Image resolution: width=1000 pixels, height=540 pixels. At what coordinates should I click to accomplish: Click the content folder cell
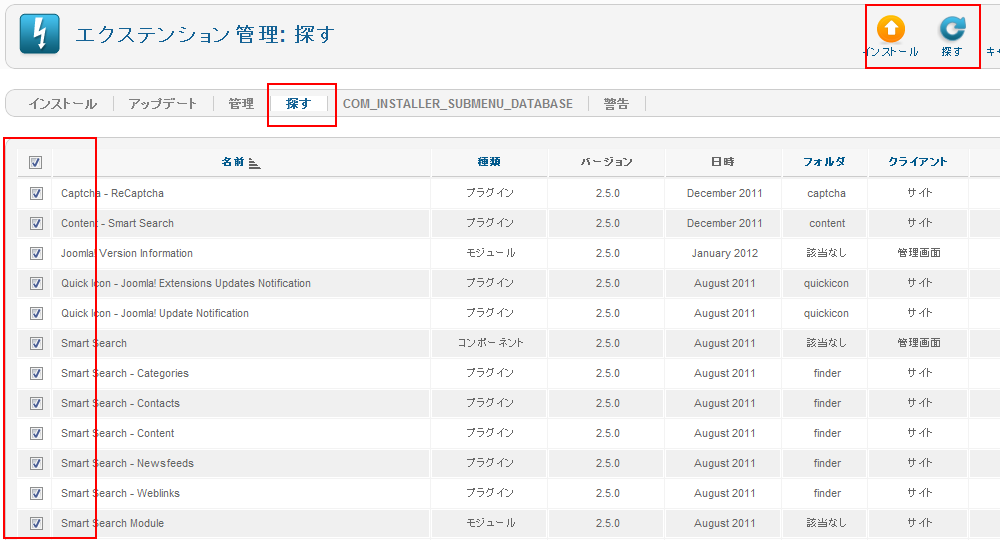coord(827,223)
